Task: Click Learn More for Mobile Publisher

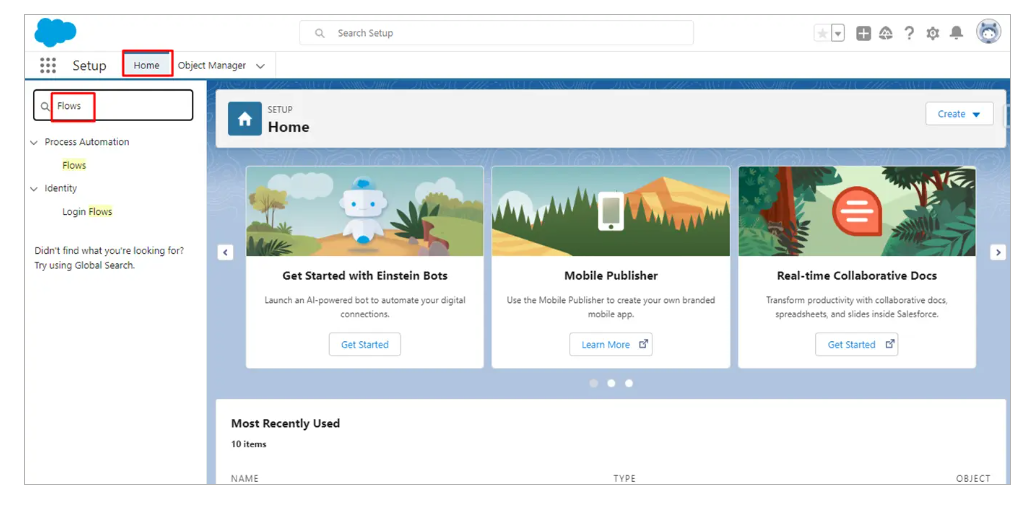Action: point(610,344)
